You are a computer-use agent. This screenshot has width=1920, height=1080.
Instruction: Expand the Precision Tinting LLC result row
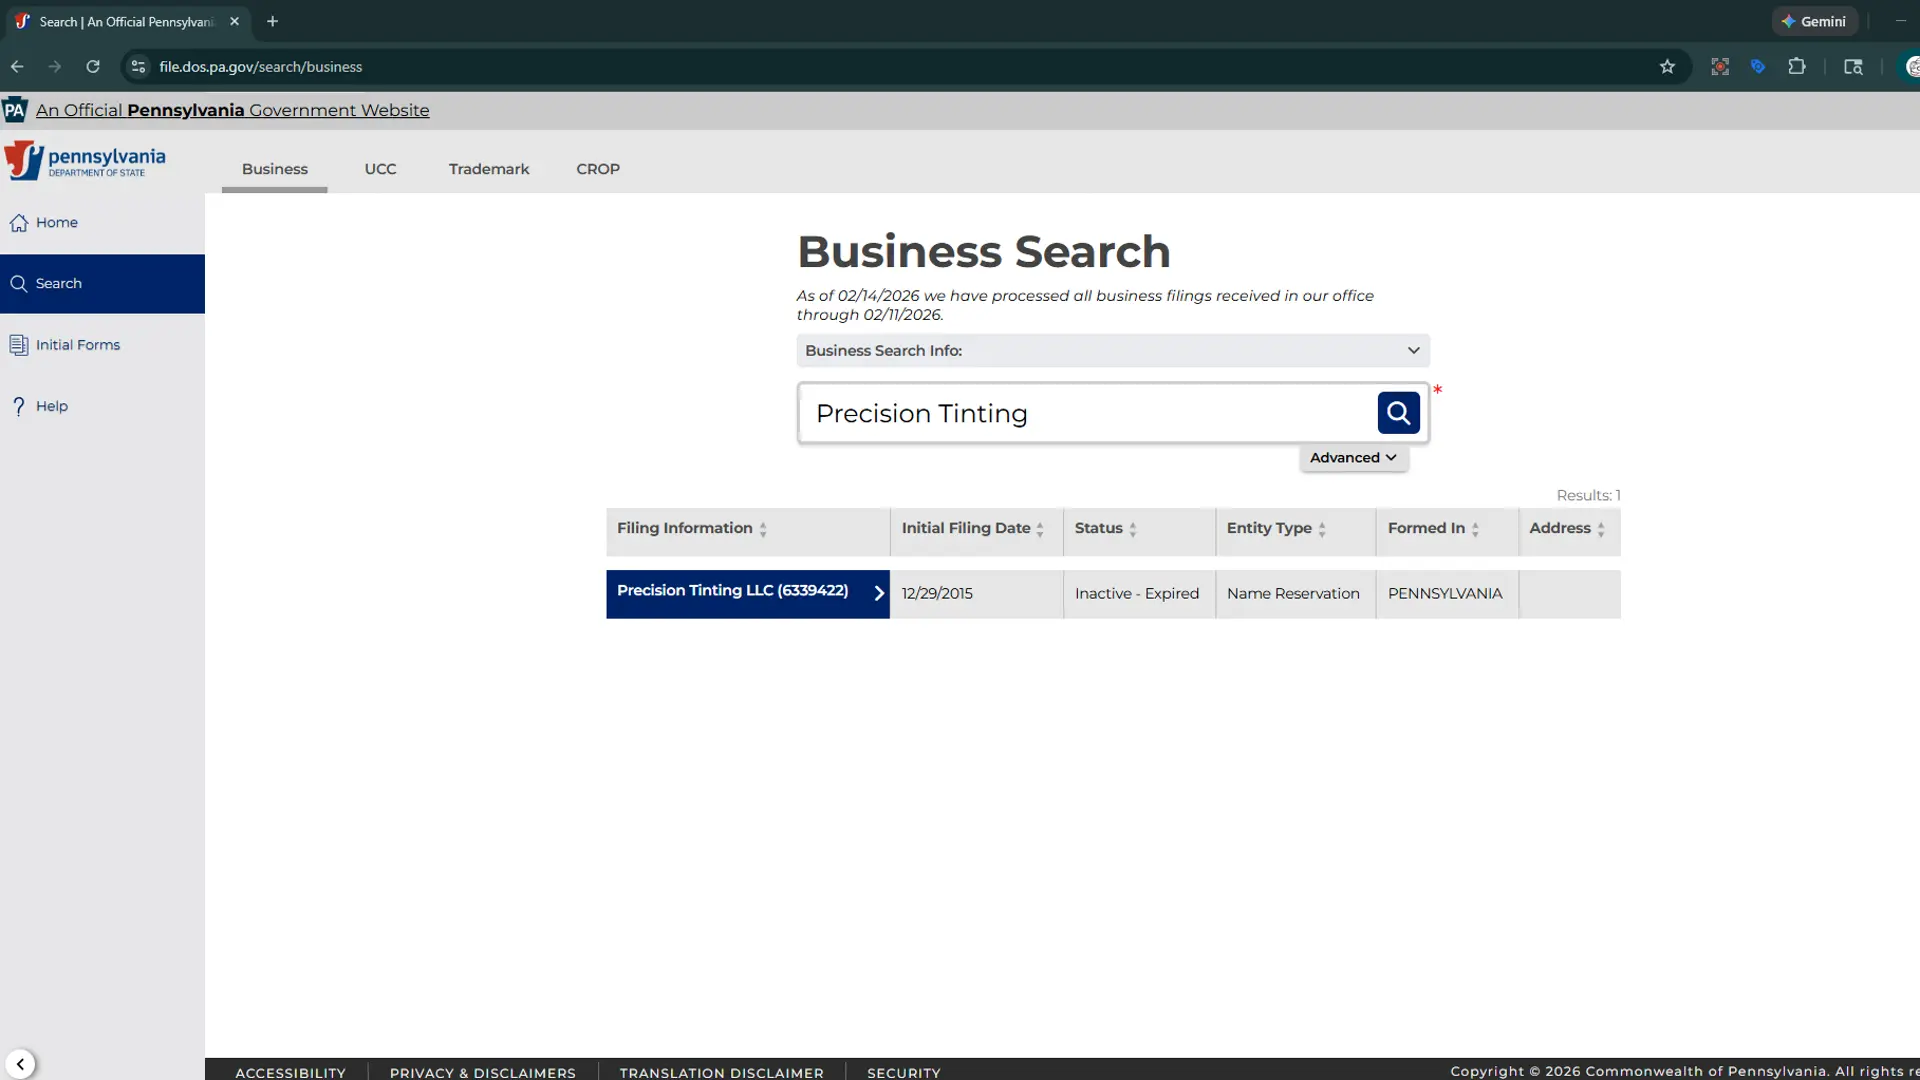point(878,592)
